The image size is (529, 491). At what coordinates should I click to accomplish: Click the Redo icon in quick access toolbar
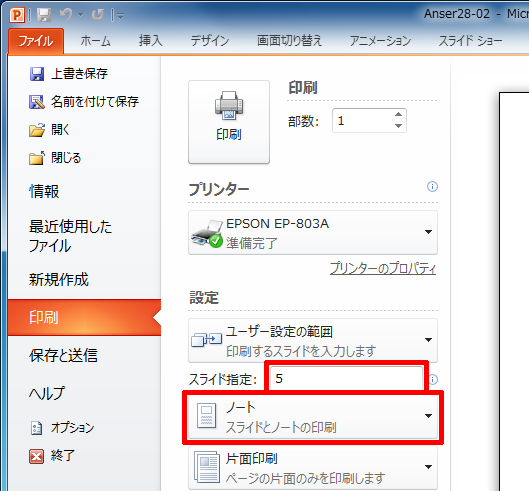coord(98,15)
